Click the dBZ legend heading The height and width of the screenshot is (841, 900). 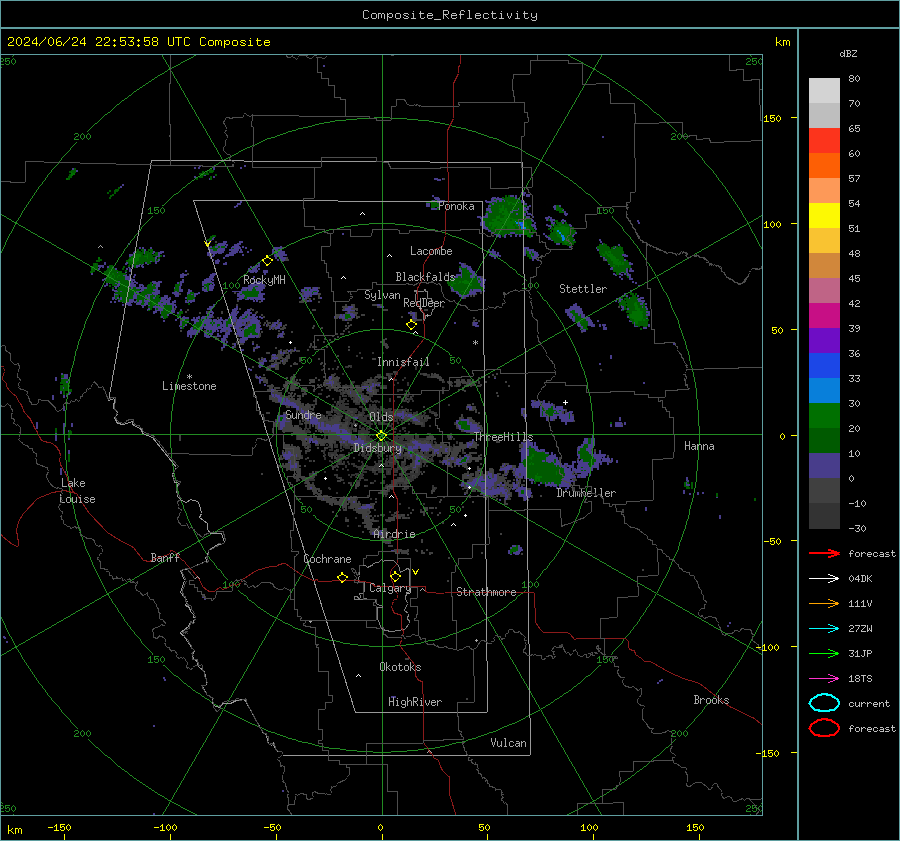click(x=848, y=53)
